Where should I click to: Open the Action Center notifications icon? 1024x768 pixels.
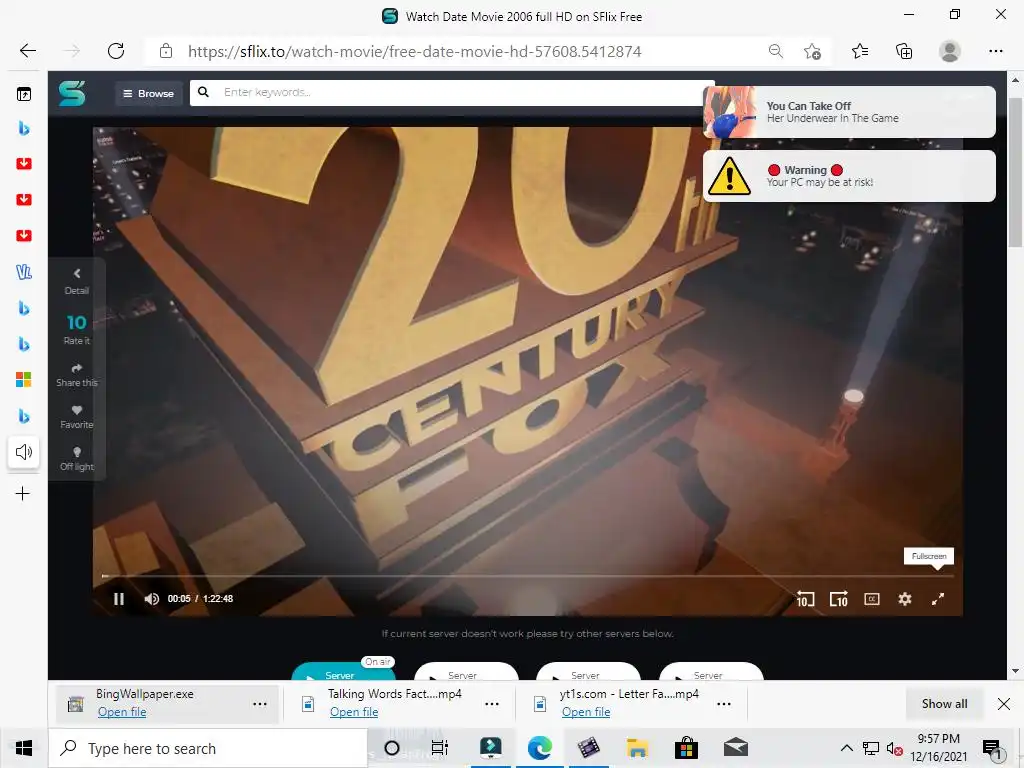click(x=992, y=748)
